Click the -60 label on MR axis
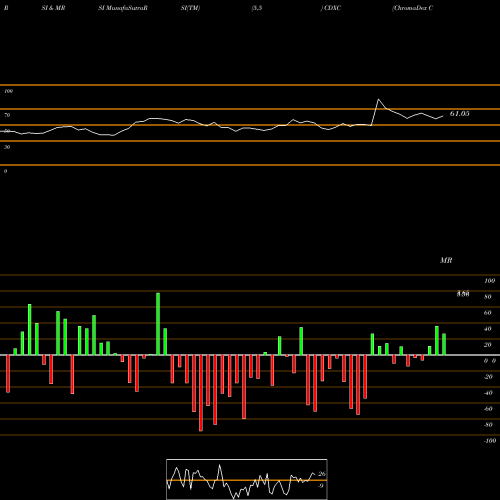This screenshot has width=500, height=500. (x=488, y=409)
